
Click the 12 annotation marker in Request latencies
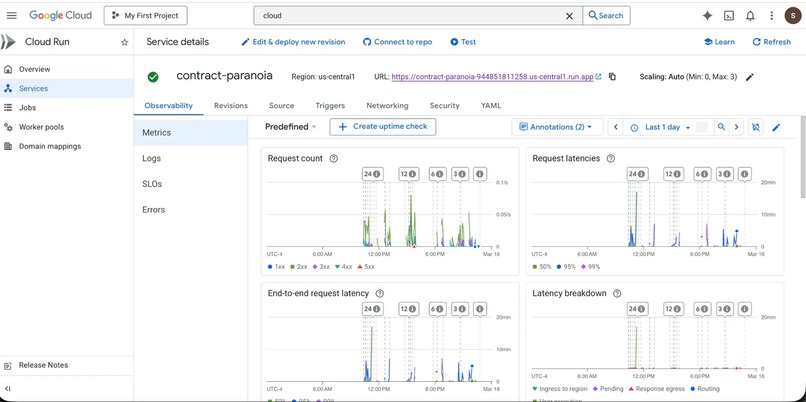[673, 174]
